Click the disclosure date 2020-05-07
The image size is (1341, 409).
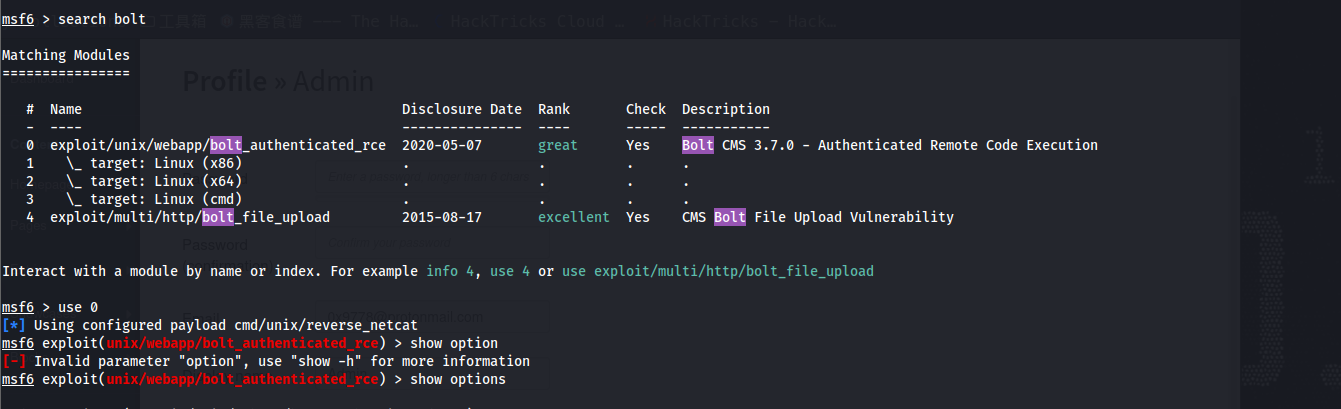(442, 146)
